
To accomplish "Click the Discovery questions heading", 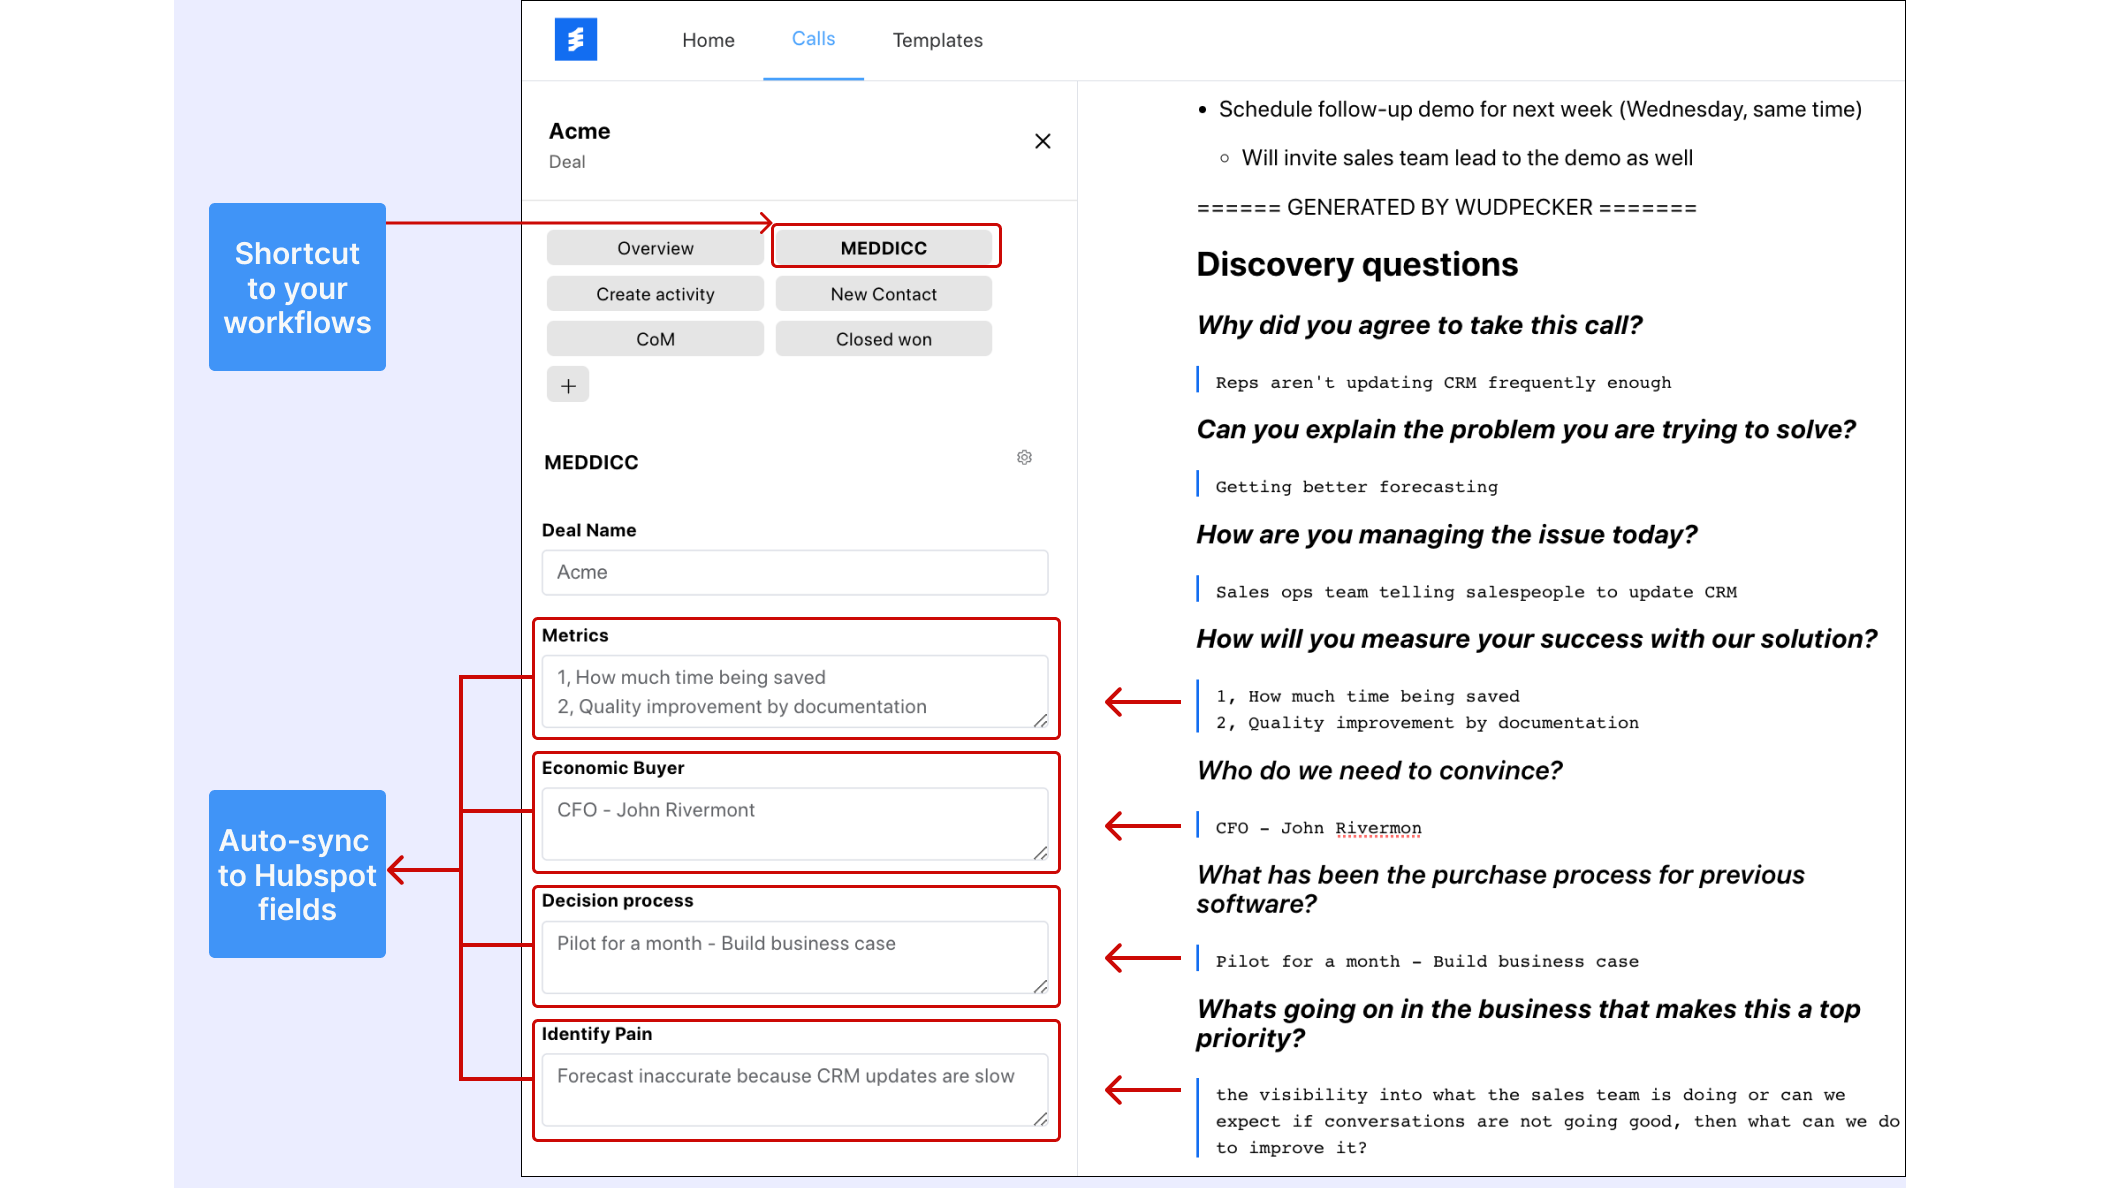I will [x=1357, y=264].
